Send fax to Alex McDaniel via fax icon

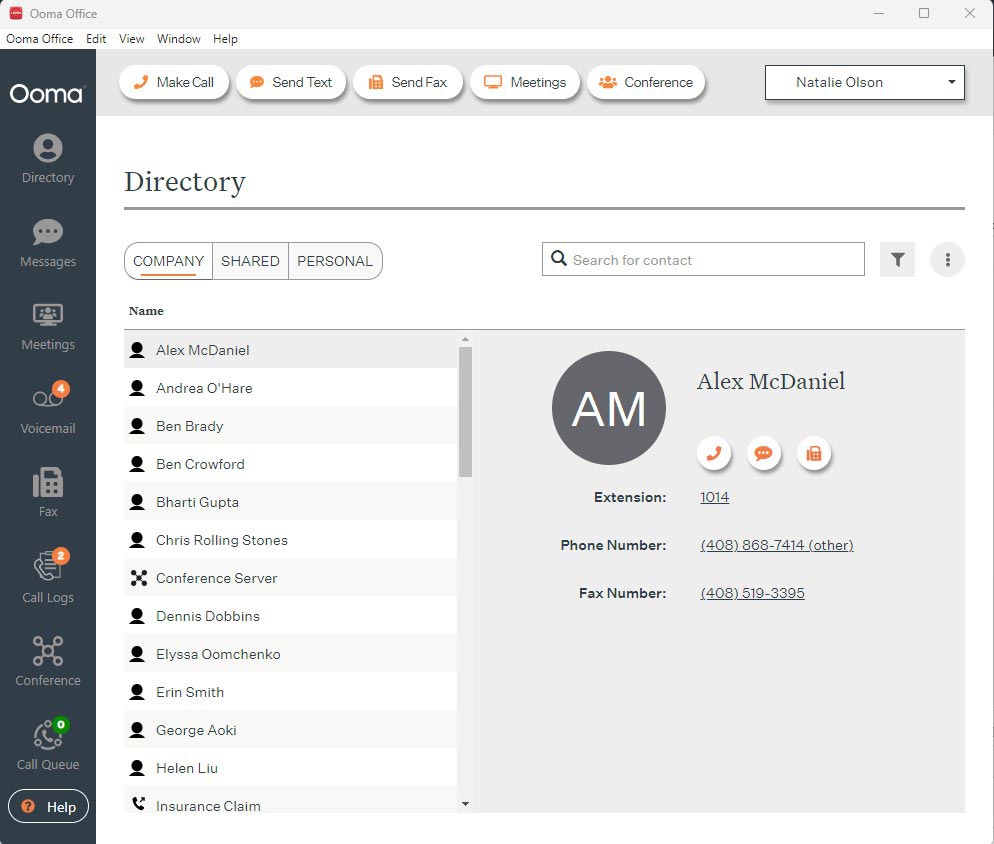coord(814,453)
